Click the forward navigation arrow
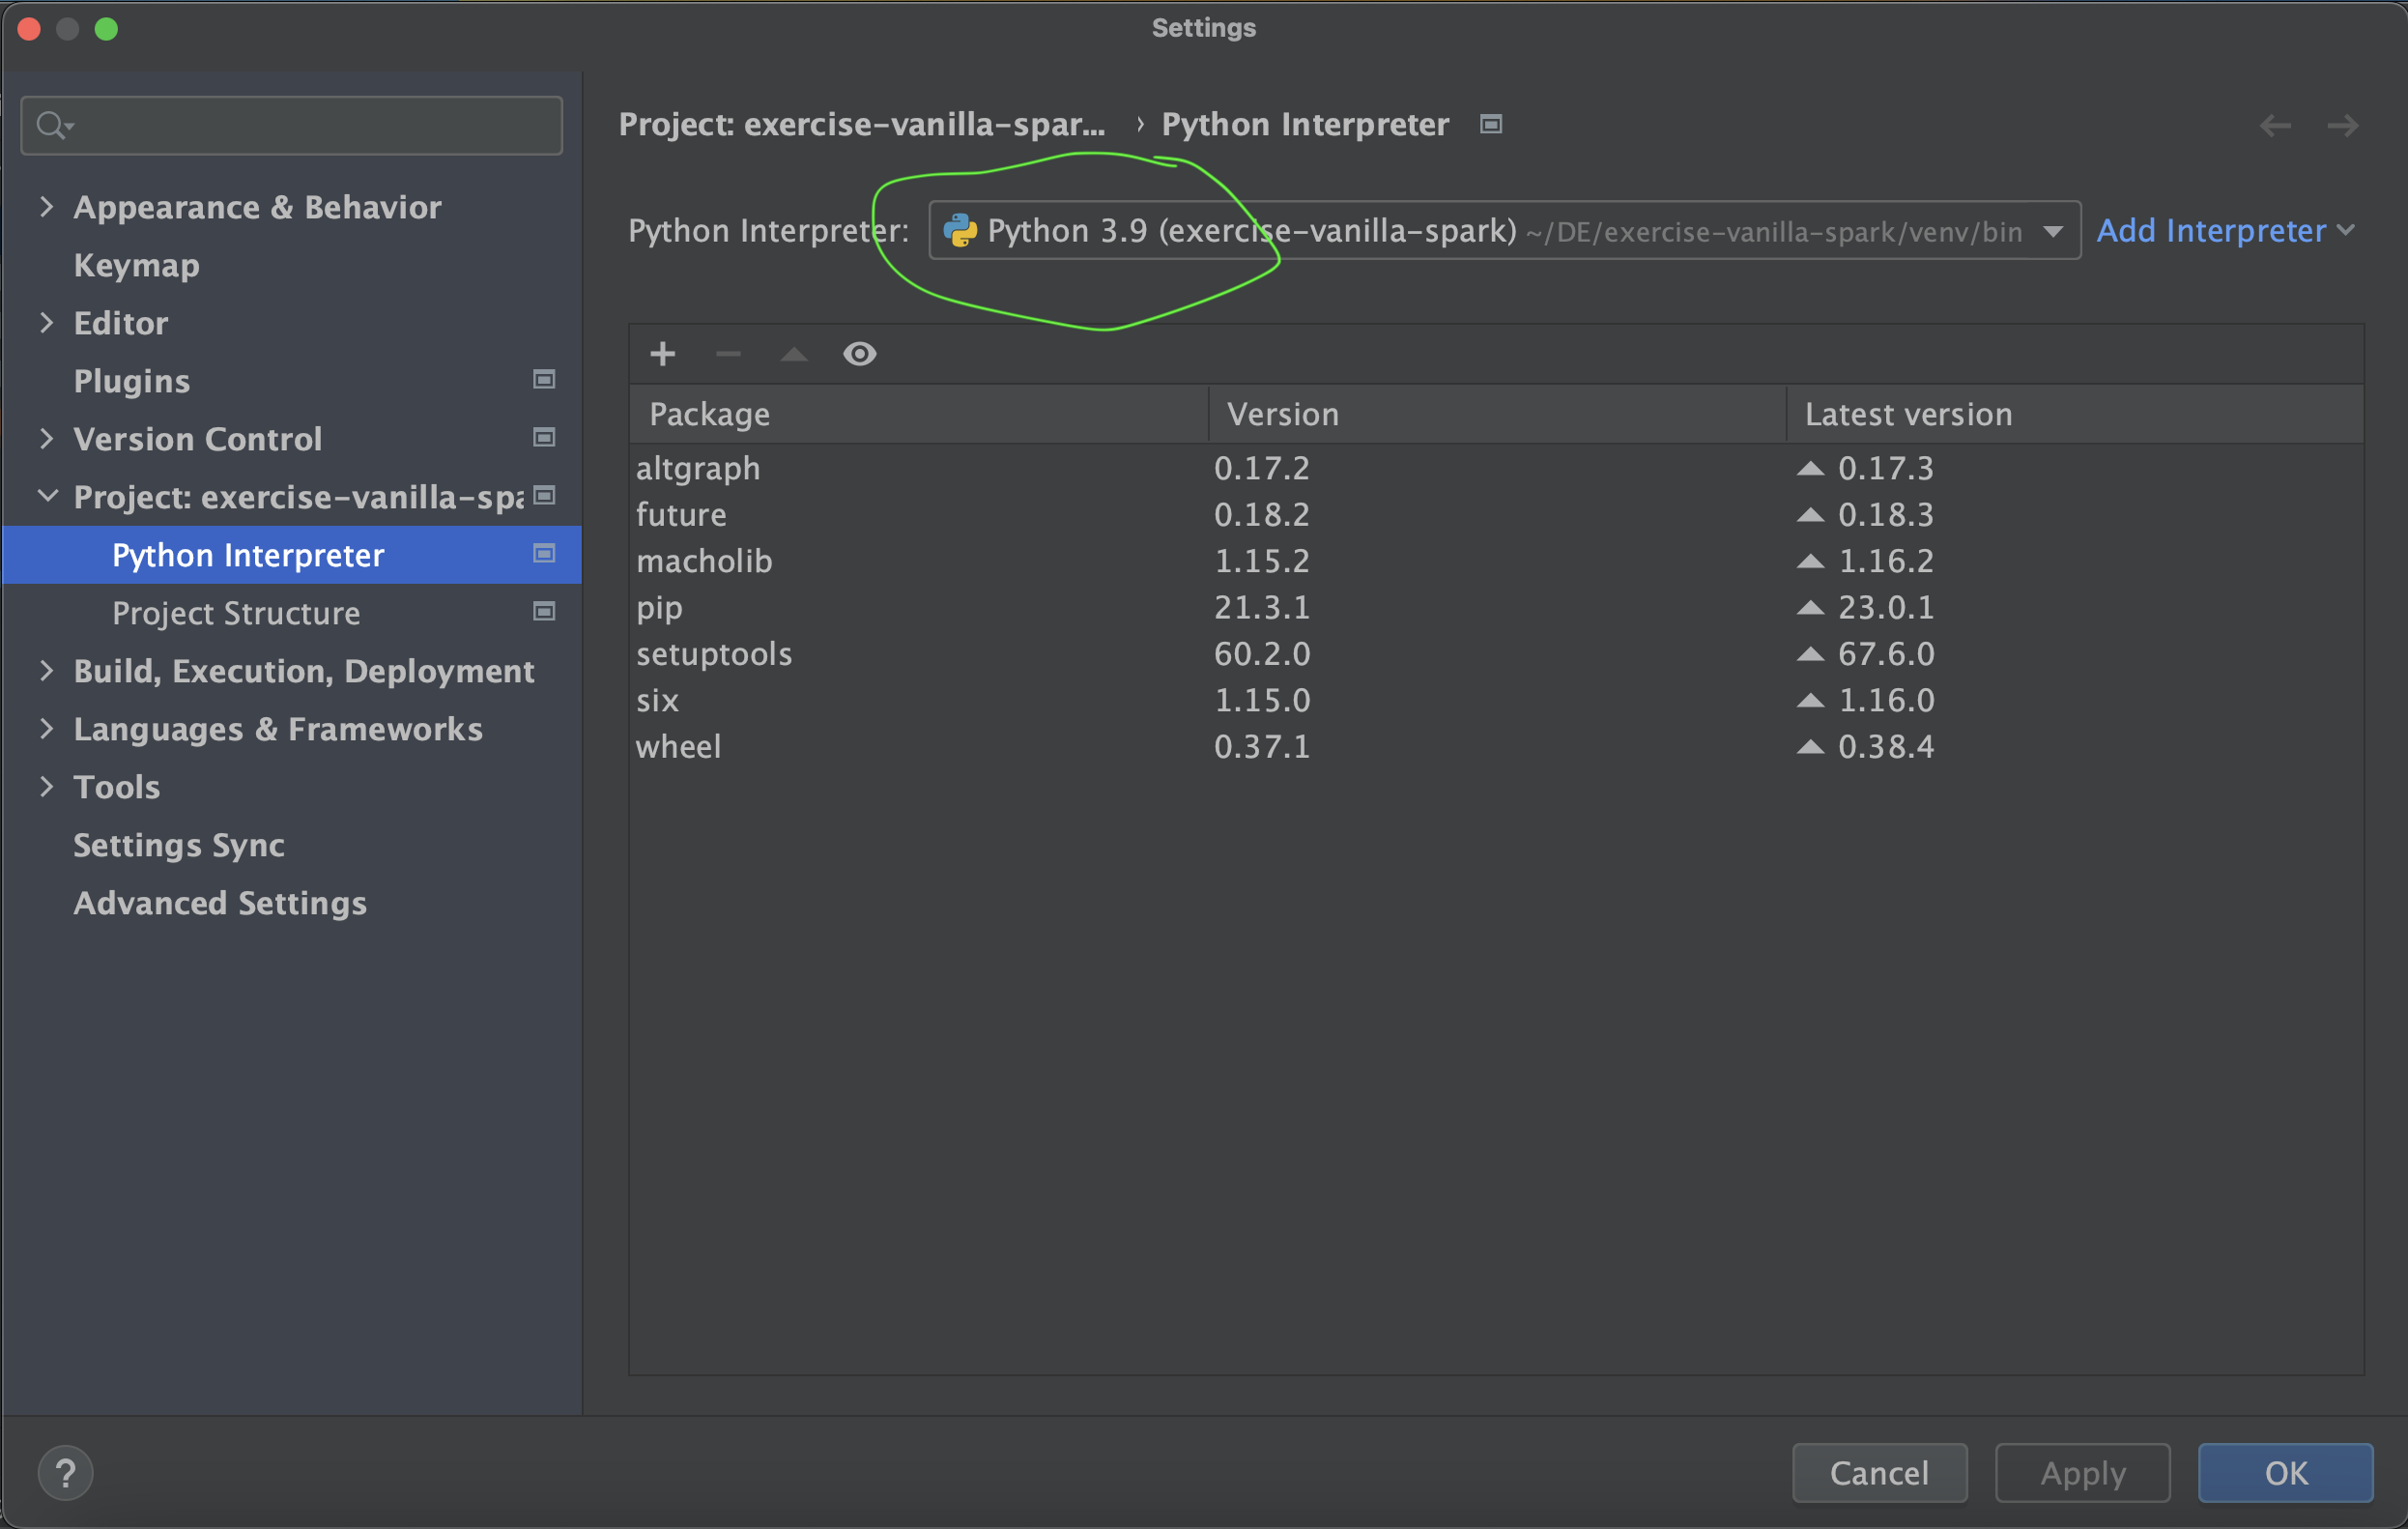 2342,125
